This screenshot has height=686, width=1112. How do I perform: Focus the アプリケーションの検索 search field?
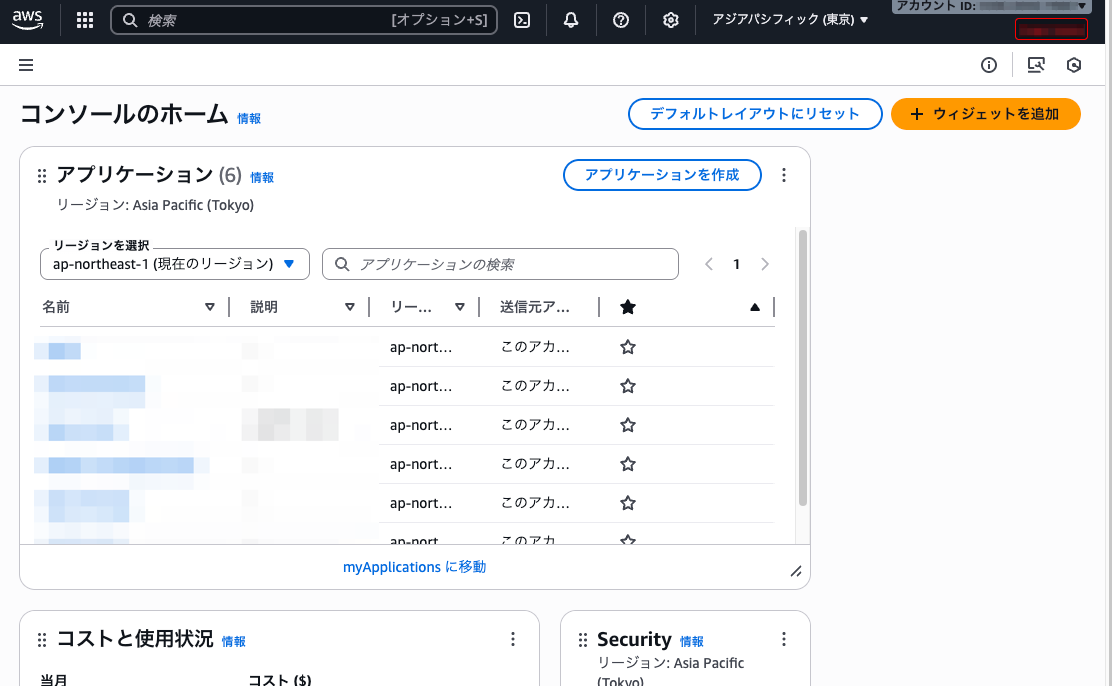point(500,264)
